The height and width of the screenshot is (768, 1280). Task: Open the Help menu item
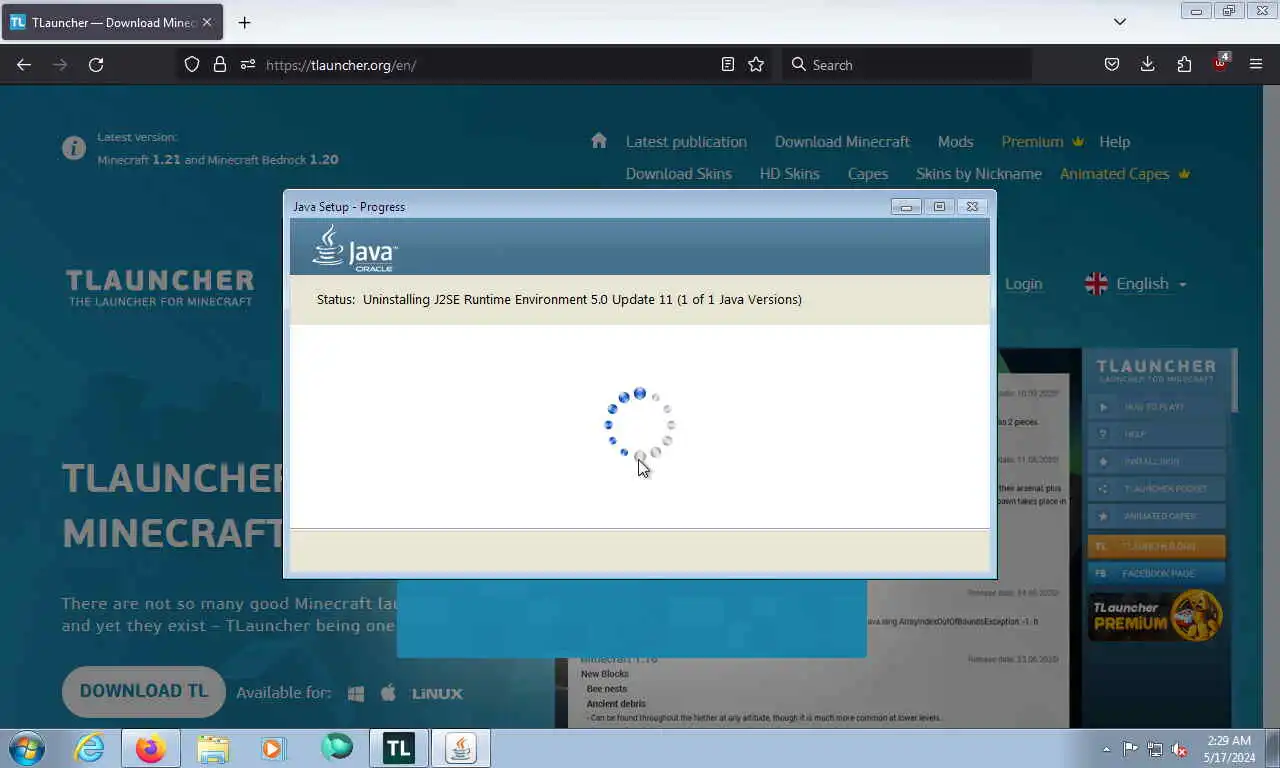click(1114, 142)
